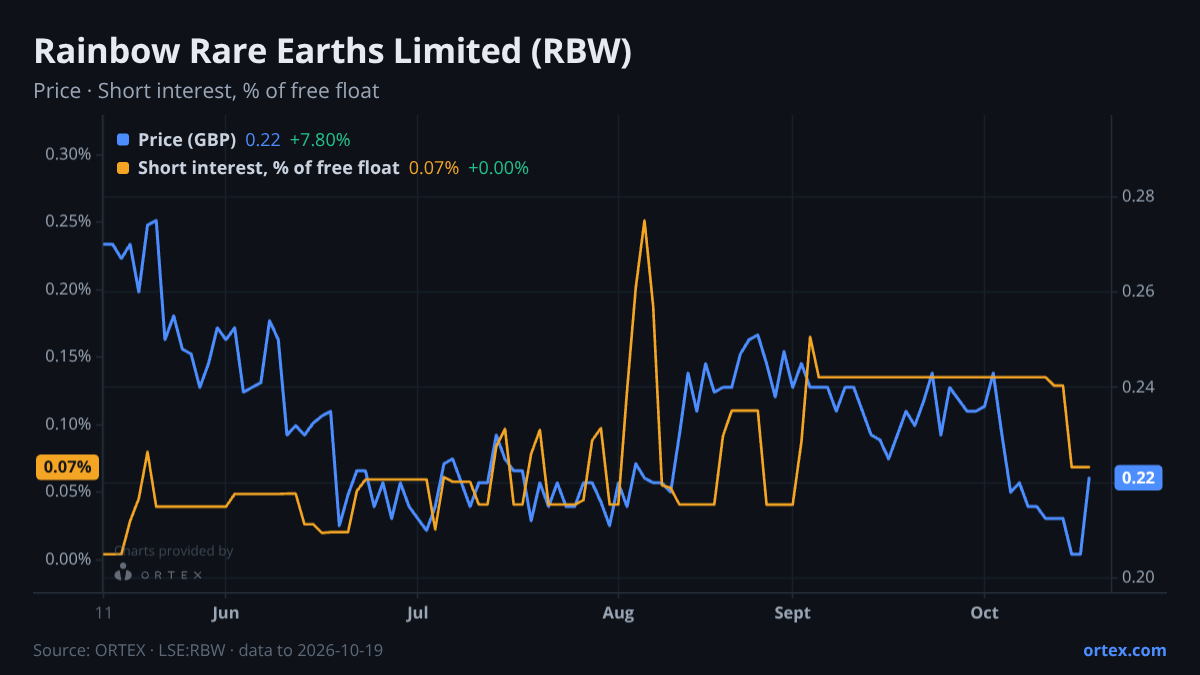Click the ortex.com link
The image size is (1200, 675).
pos(1125,650)
